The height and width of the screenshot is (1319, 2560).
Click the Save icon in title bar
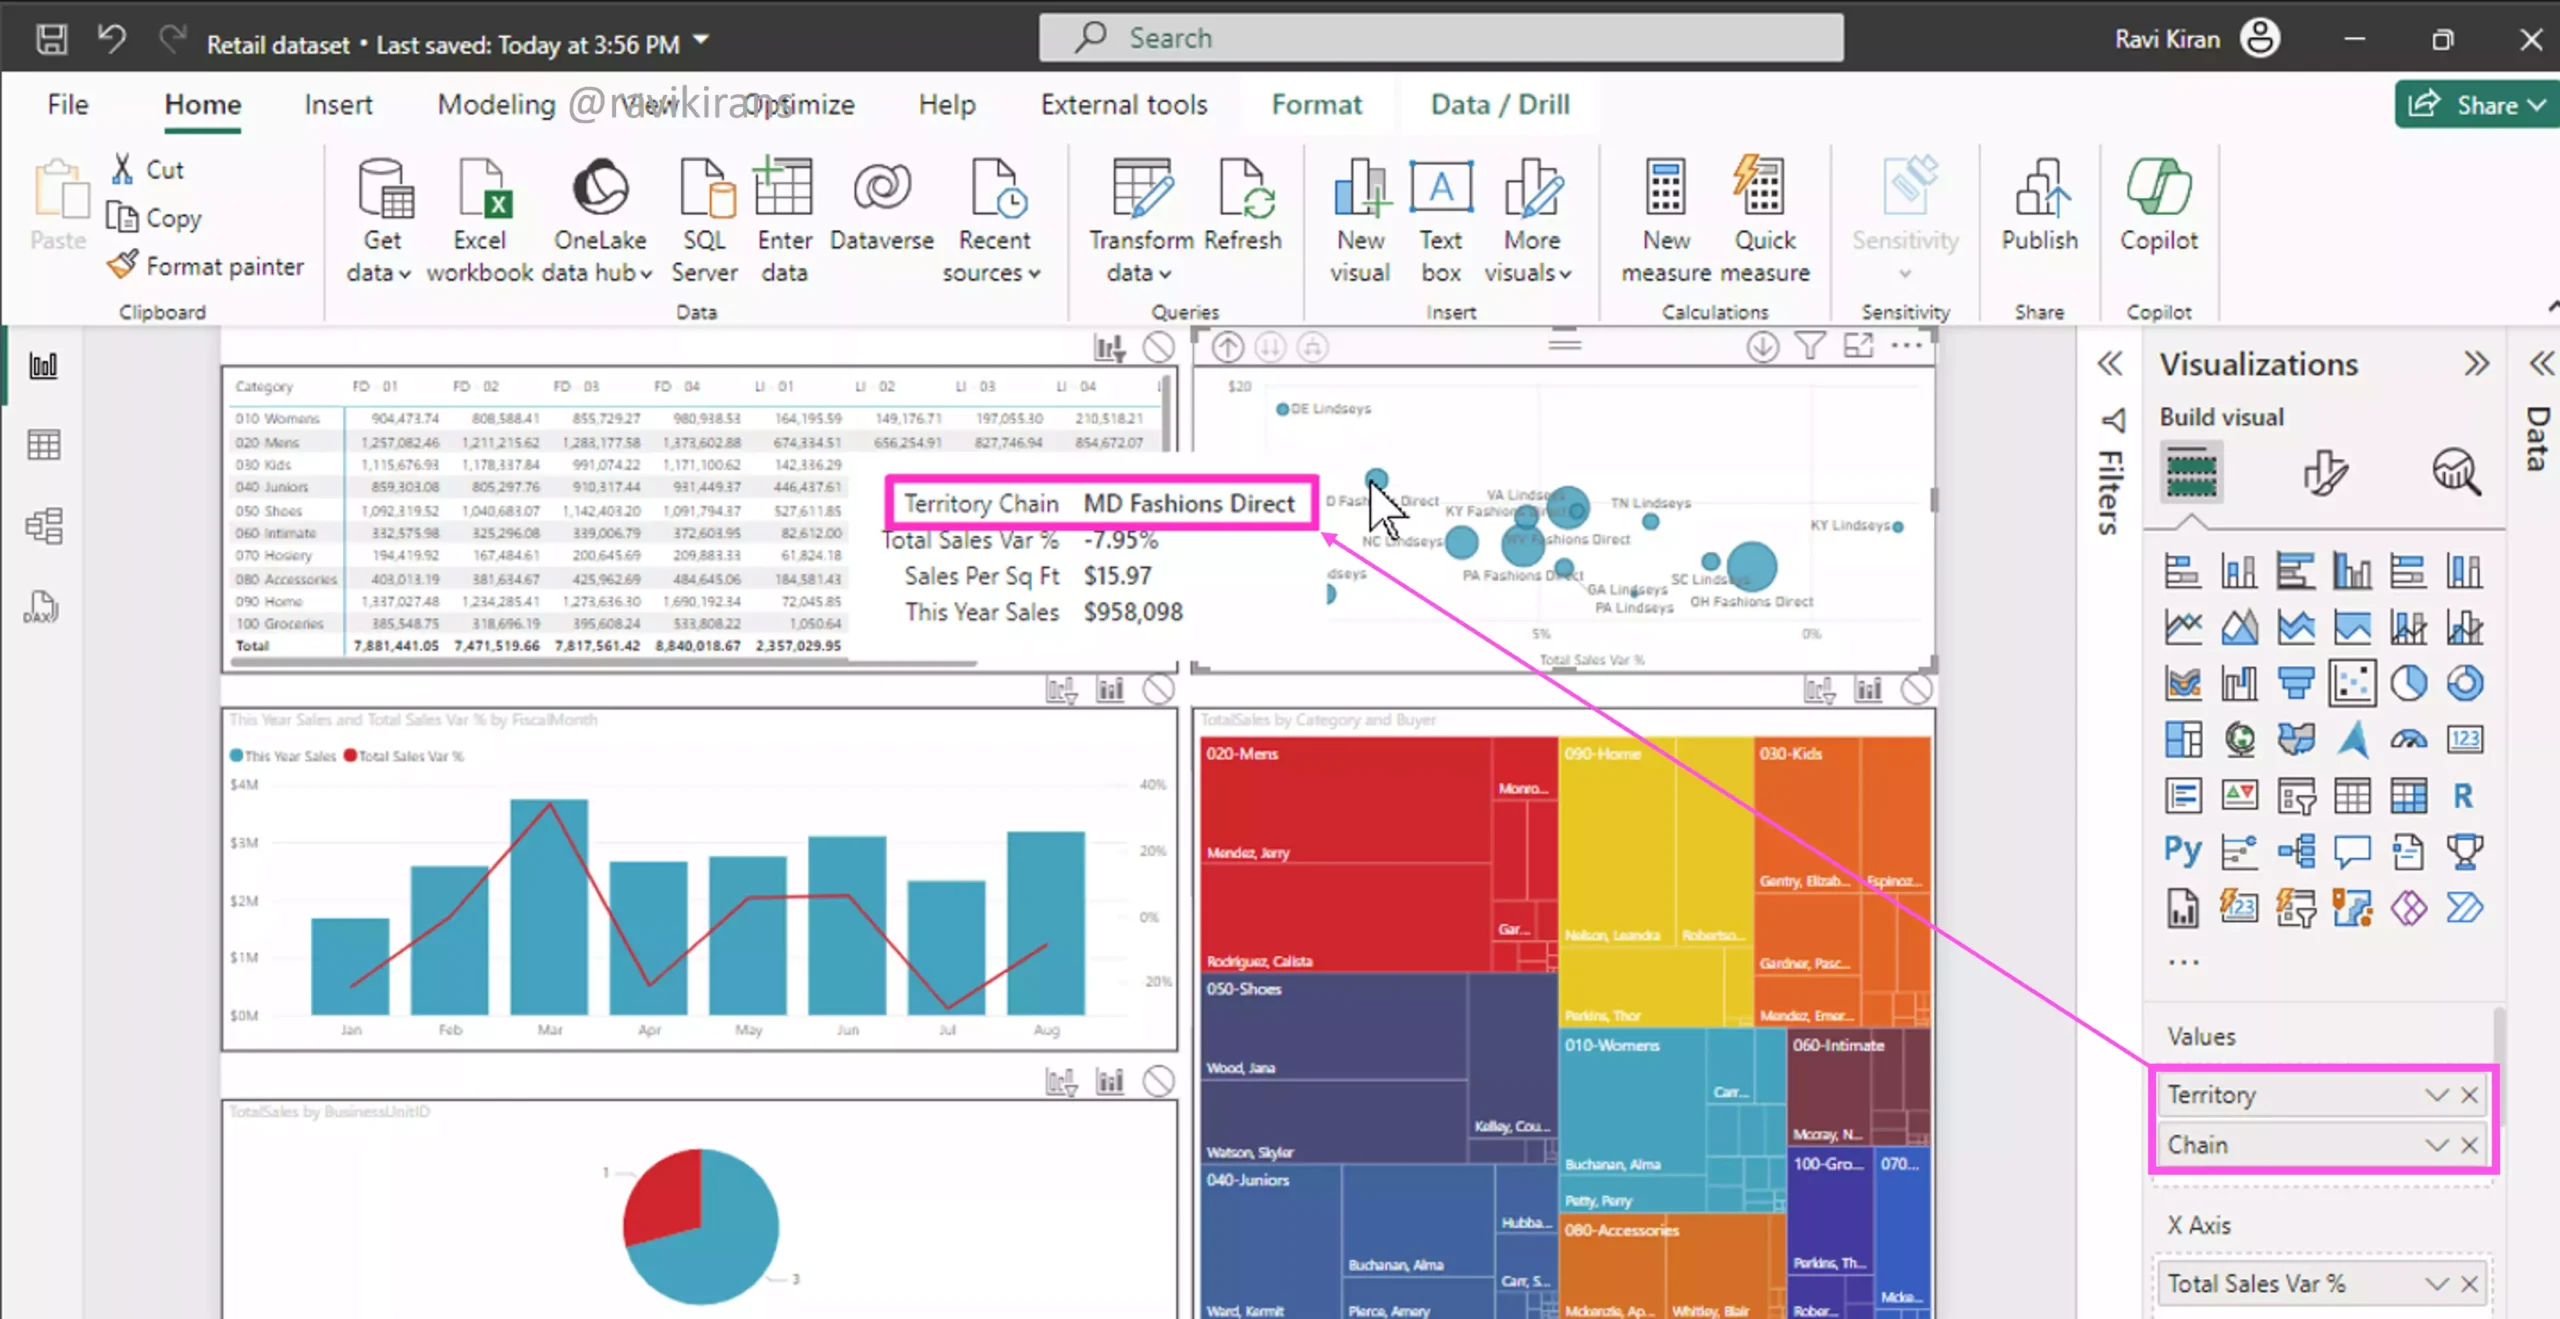click(51, 40)
